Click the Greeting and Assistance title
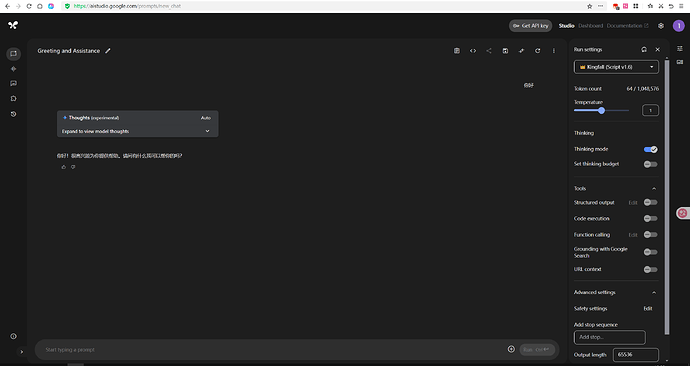Screen dimensions: 690x366 coord(69,51)
